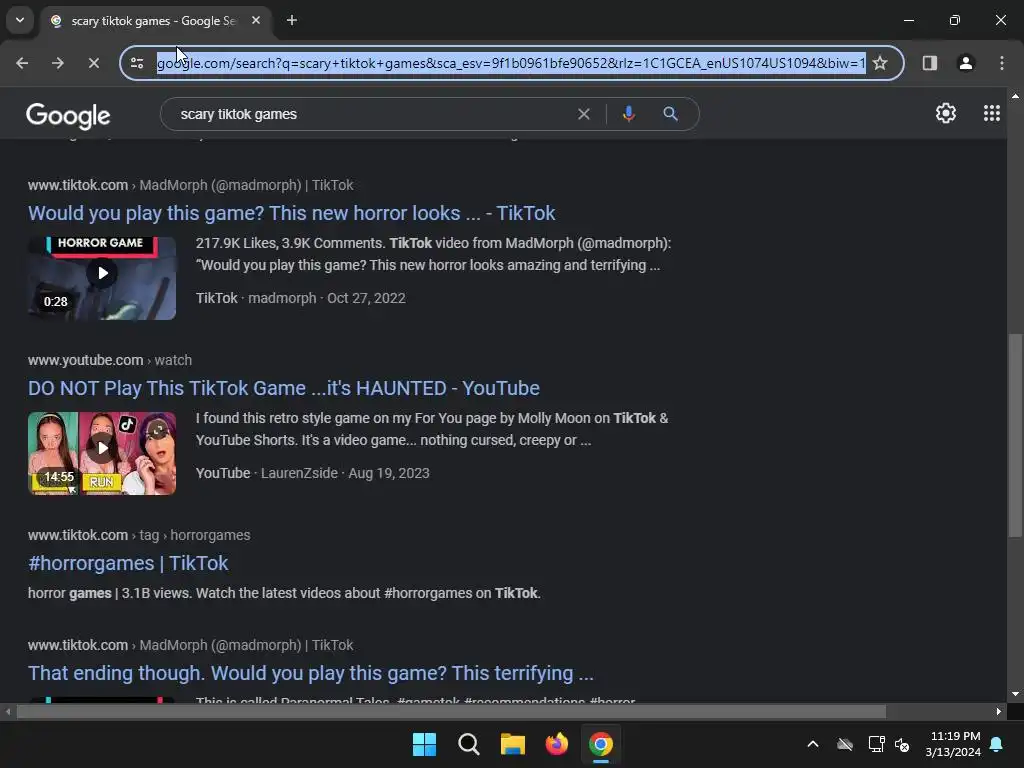Click the vertical scrollbar up arrow
The height and width of the screenshot is (768, 1024).
tap(1015, 96)
